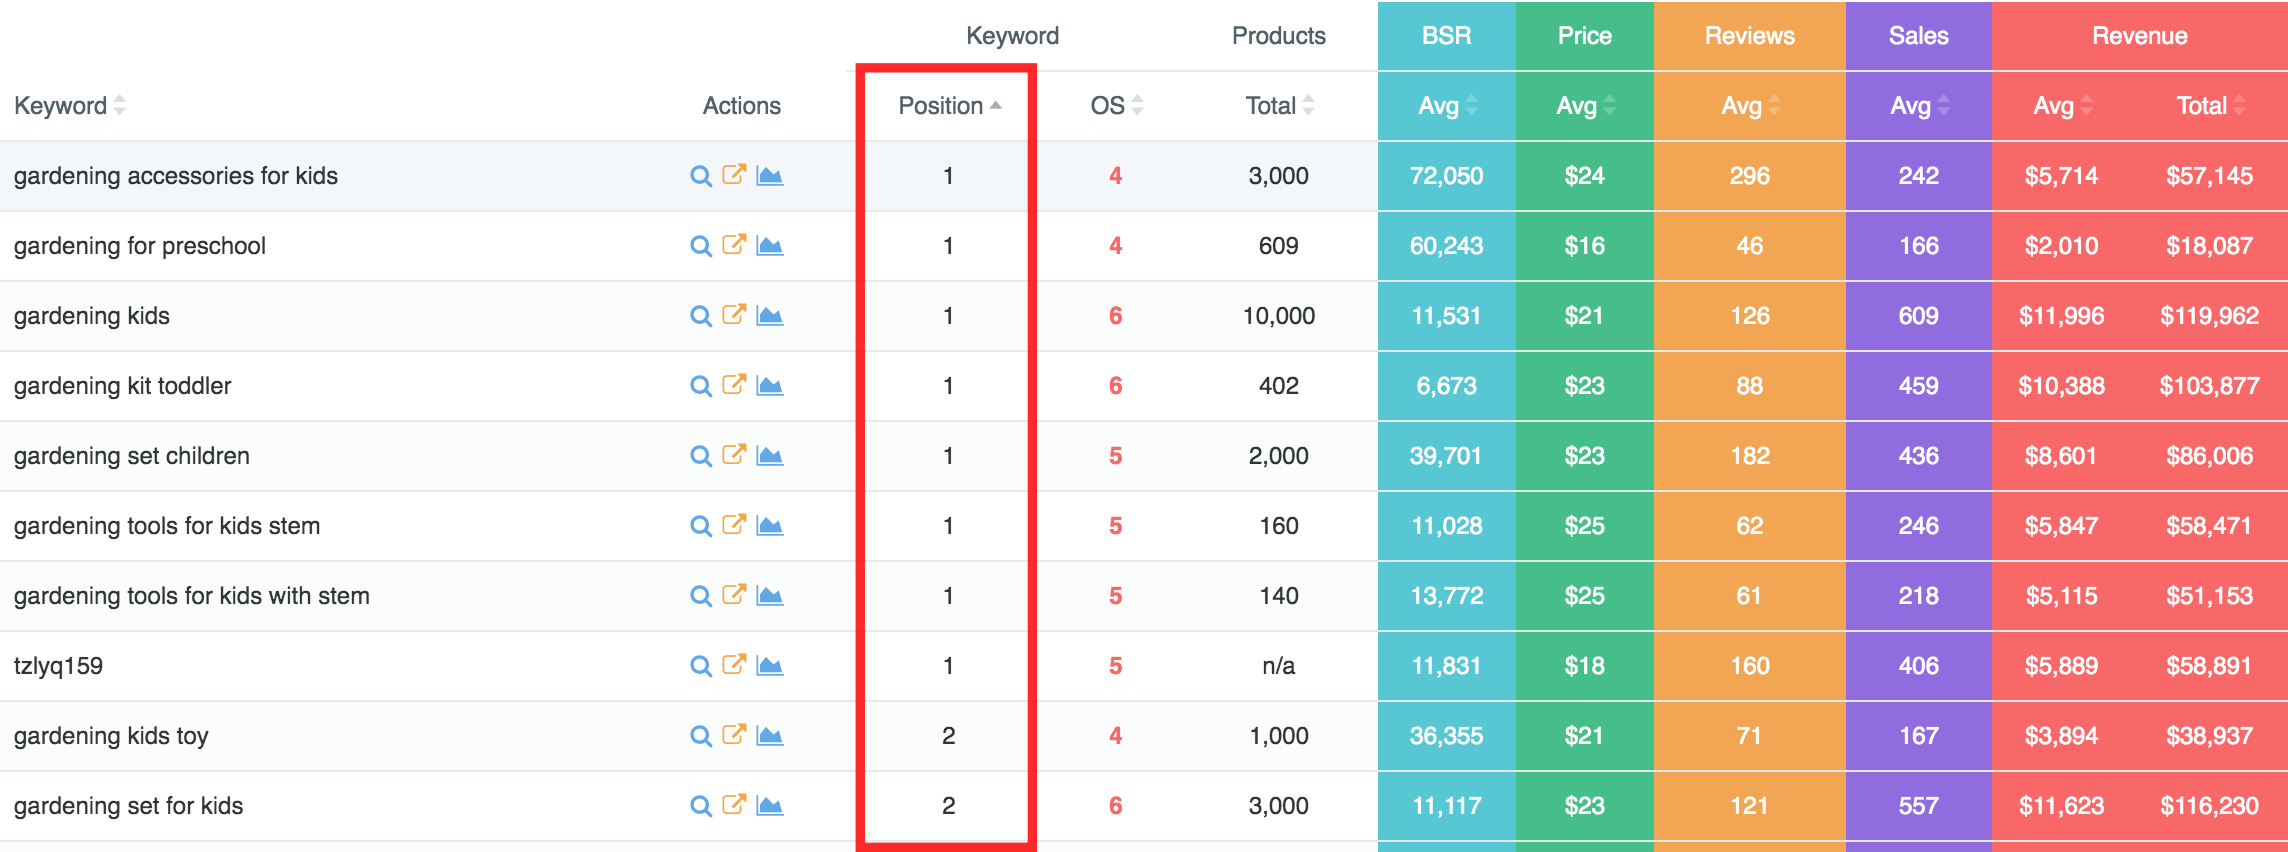Select keyword text 'gardening kids'
Image resolution: width=2288 pixels, height=852 pixels.
92,316
